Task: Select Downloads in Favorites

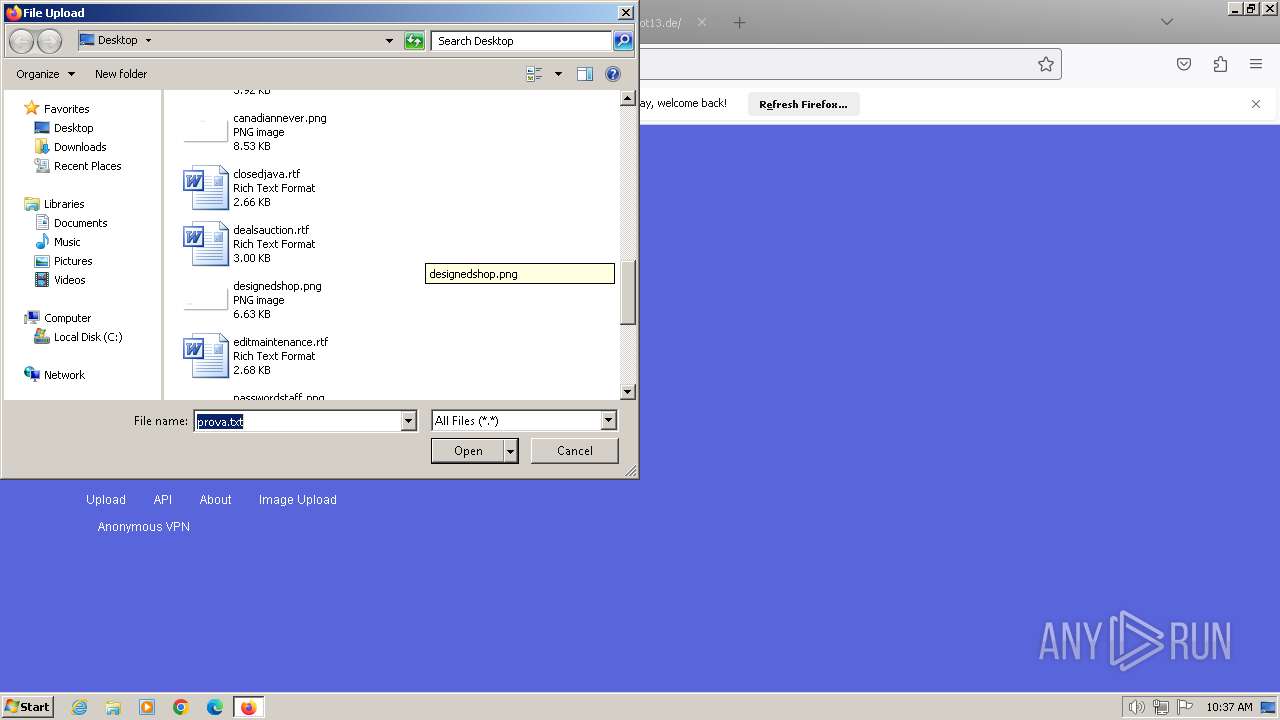Action: pyautogui.click(x=80, y=147)
